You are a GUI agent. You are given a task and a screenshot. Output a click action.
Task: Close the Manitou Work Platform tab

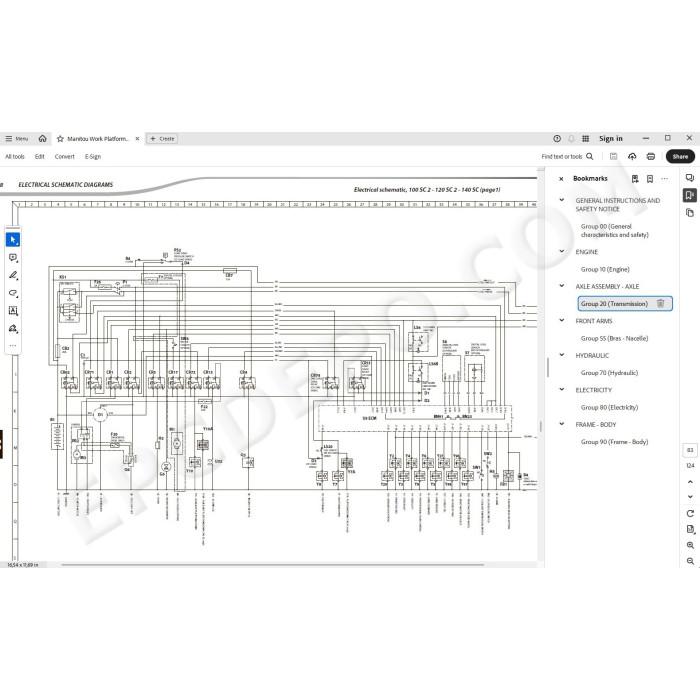[x=138, y=139]
